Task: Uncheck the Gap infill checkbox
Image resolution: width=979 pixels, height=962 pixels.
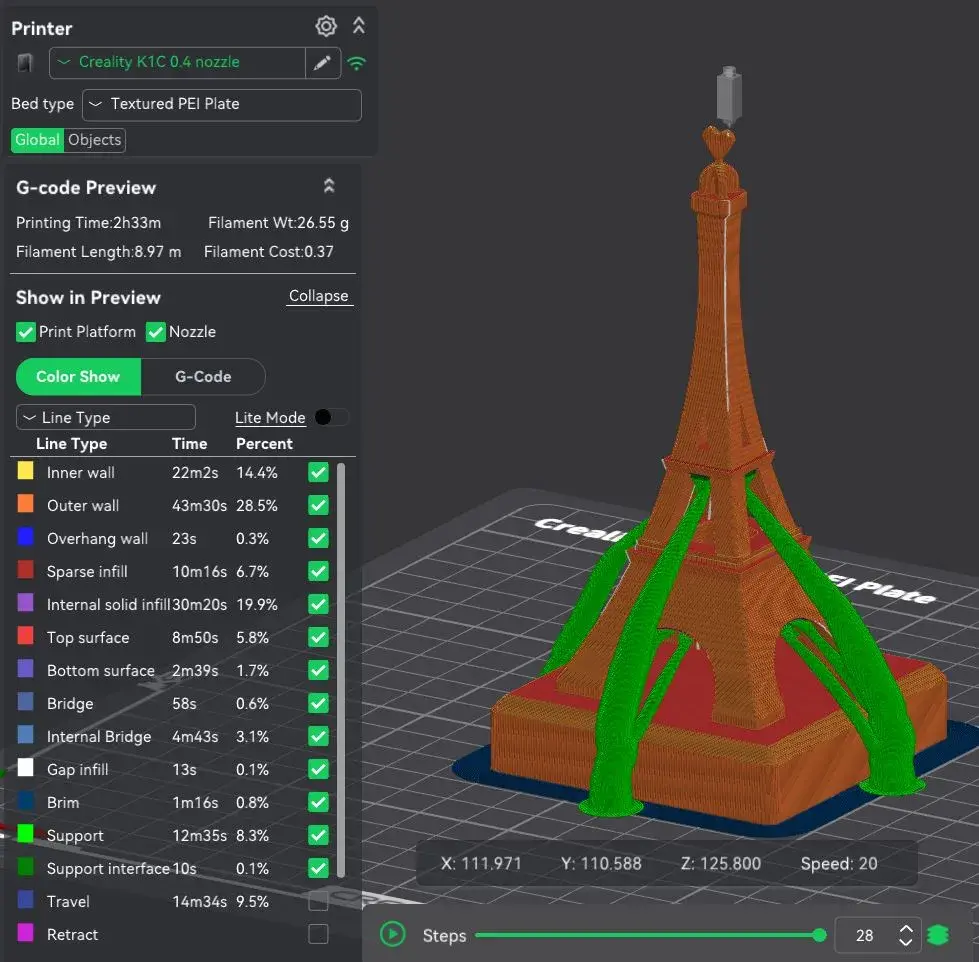Action: [x=318, y=770]
